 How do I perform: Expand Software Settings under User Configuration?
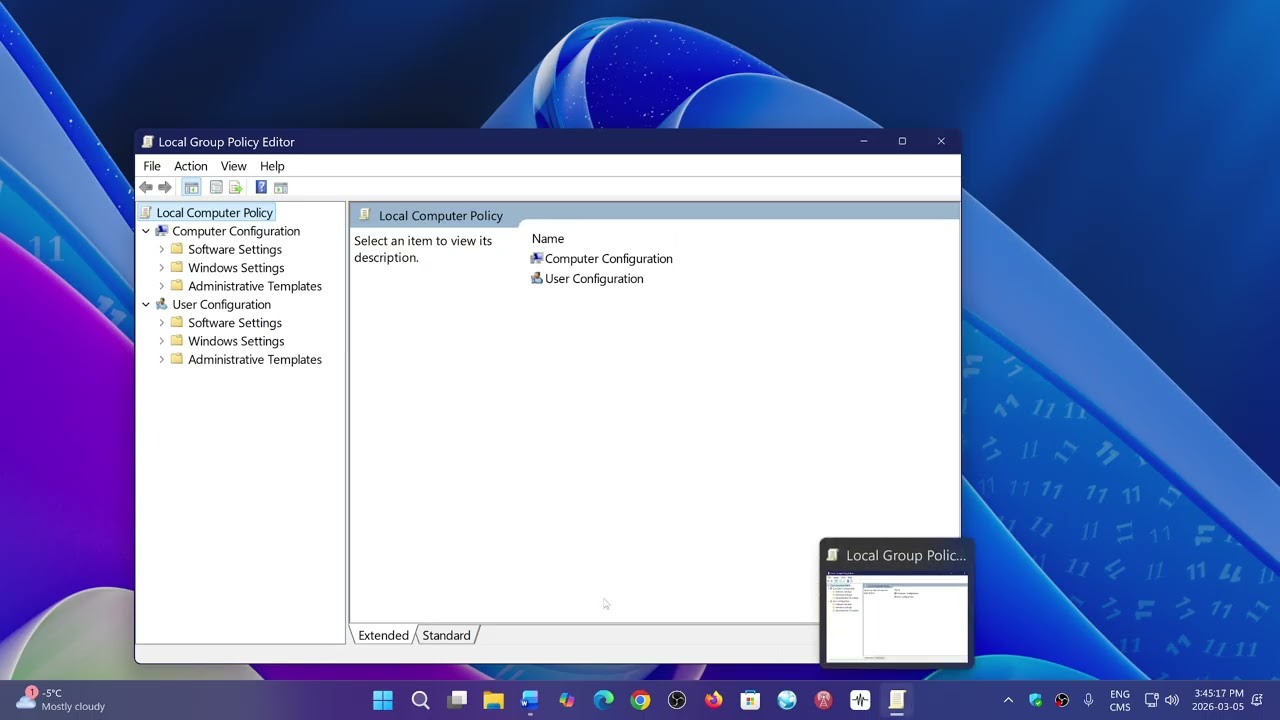click(x=162, y=323)
